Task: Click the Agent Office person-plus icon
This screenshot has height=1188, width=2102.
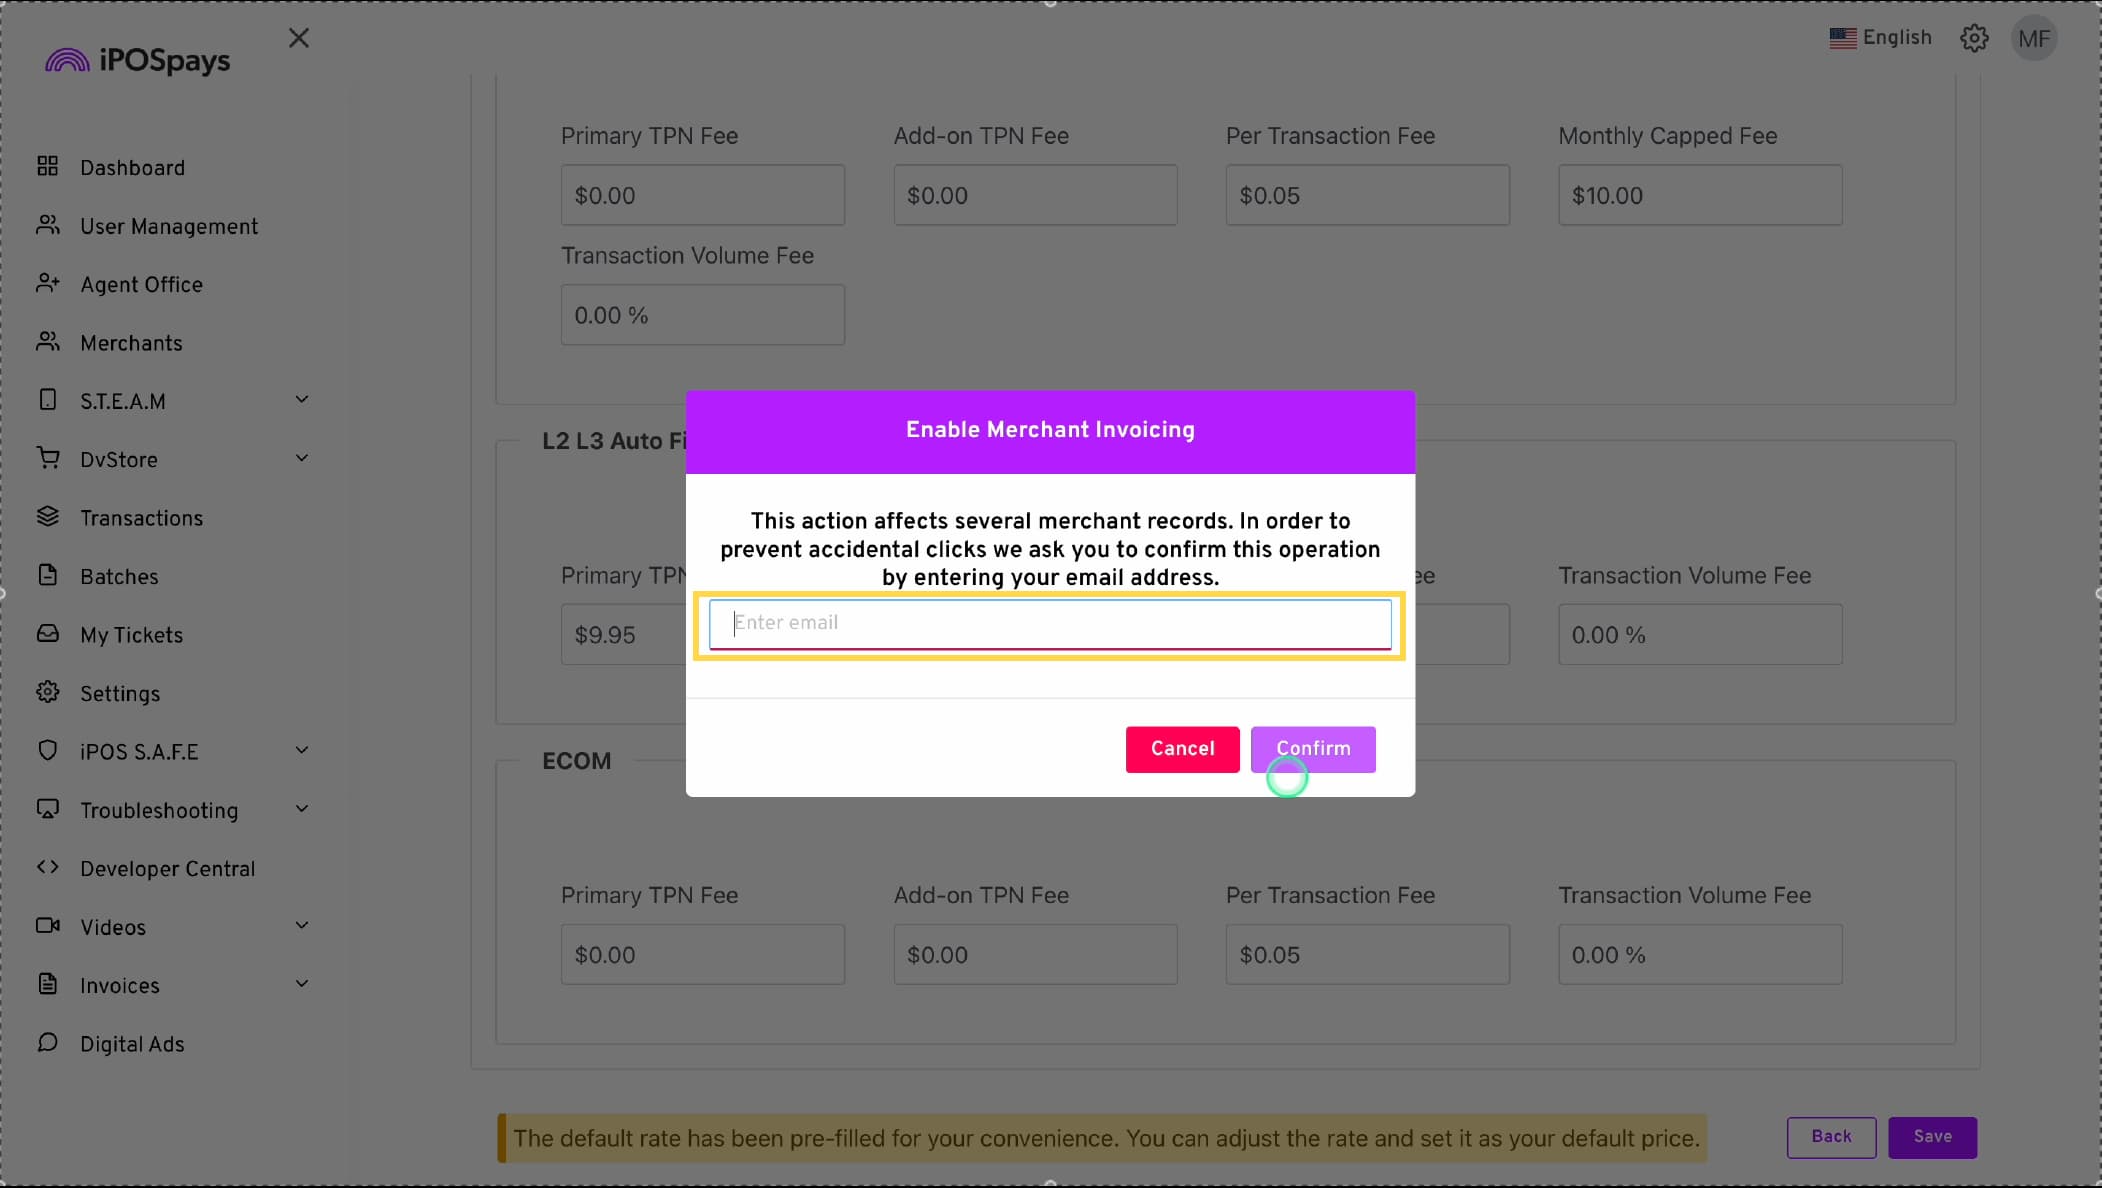Action: click(x=48, y=283)
